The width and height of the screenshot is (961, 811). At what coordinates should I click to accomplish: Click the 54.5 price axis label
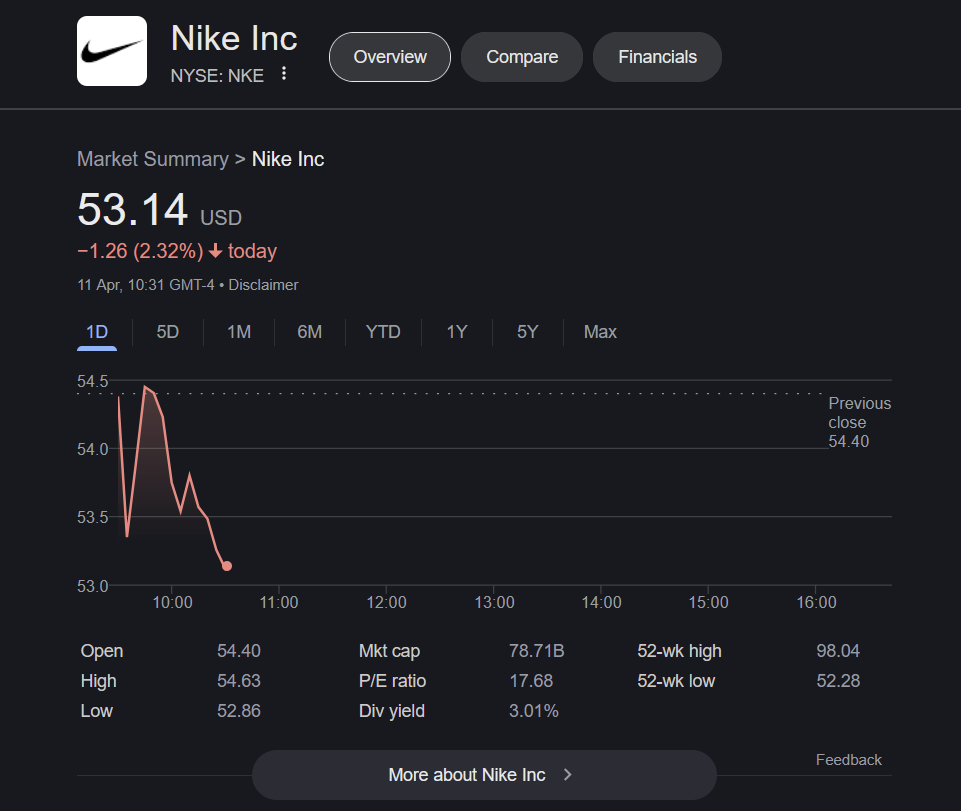pos(93,381)
